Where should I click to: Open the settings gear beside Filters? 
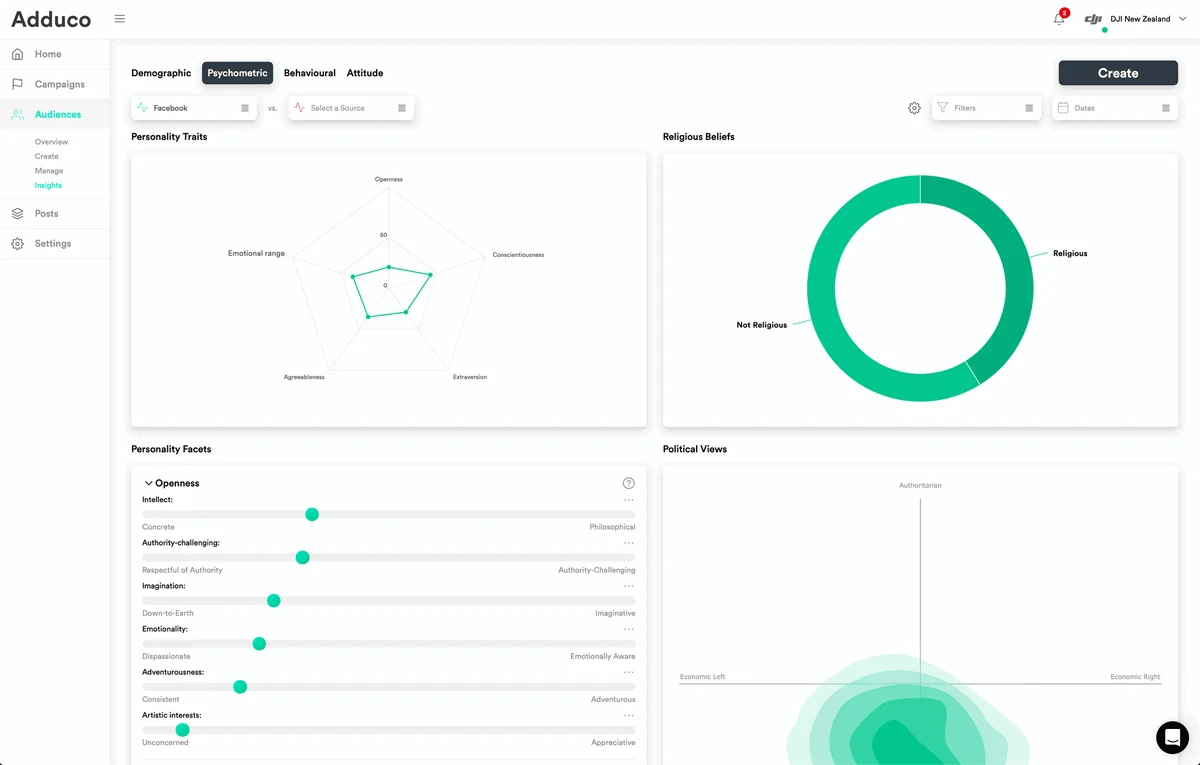click(914, 108)
